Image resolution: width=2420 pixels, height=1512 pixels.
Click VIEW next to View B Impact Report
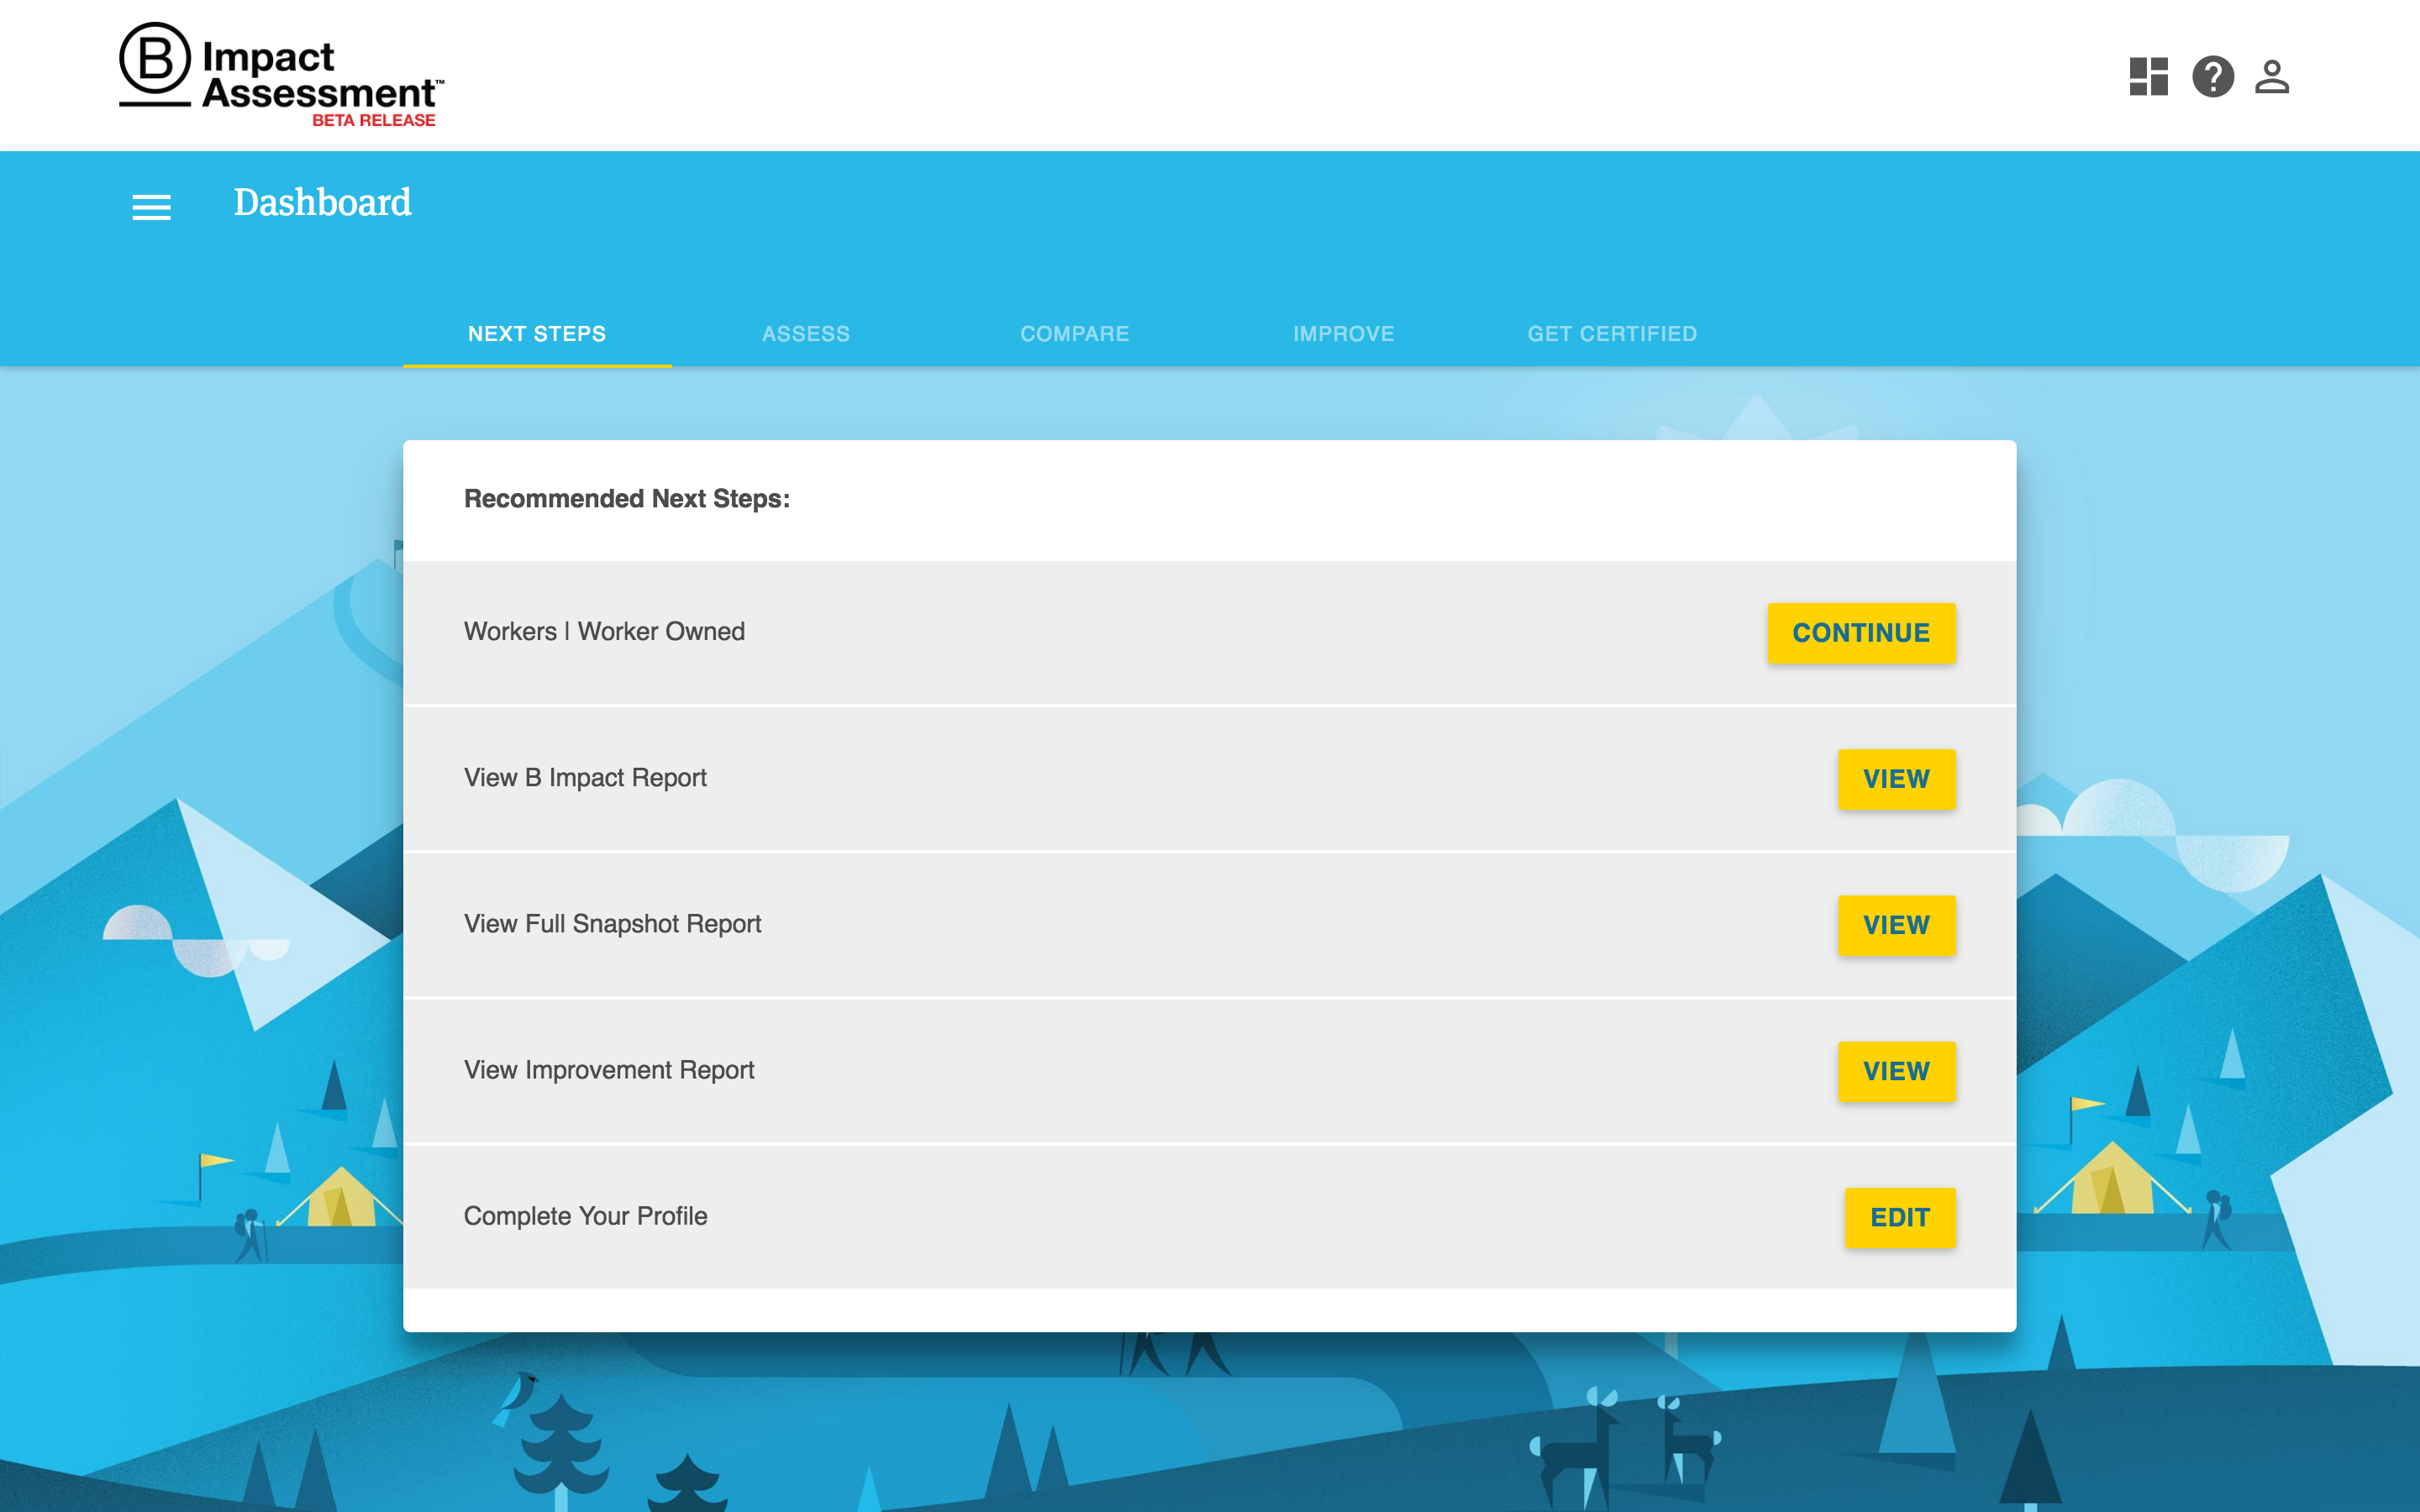[1896, 778]
